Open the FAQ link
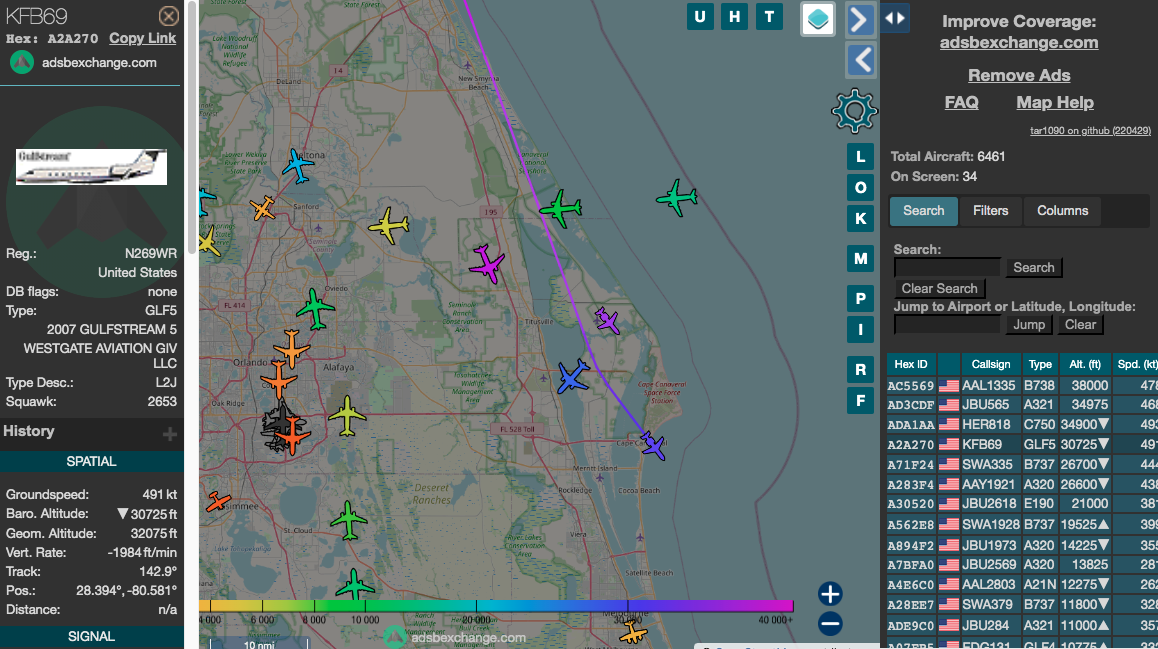This screenshot has width=1158, height=649. [x=962, y=103]
